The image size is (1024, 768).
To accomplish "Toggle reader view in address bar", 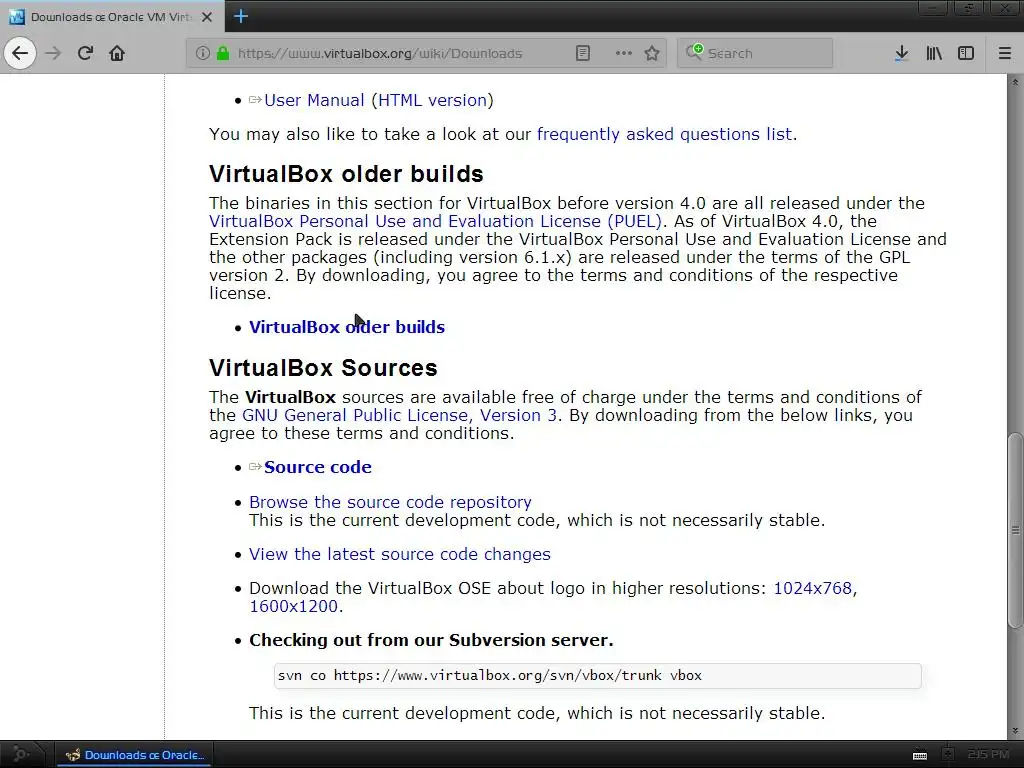I will [x=583, y=53].
